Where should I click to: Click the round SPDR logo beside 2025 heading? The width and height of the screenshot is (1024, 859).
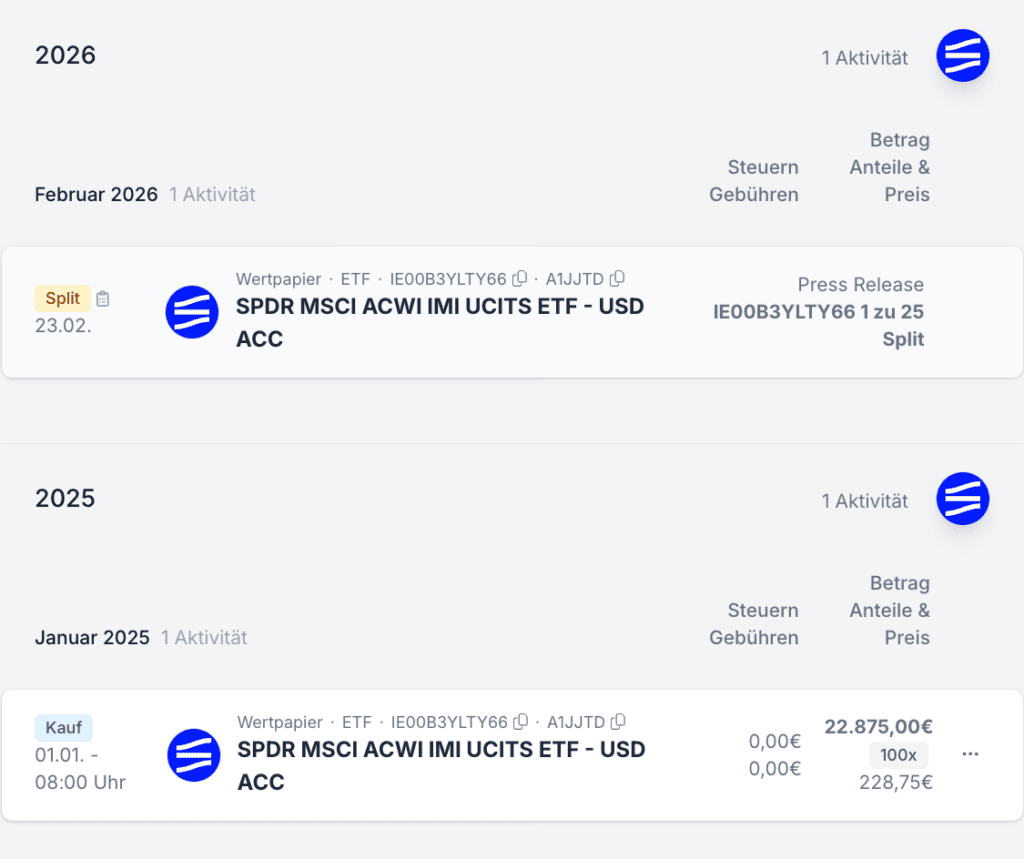(x=962, y=499)
